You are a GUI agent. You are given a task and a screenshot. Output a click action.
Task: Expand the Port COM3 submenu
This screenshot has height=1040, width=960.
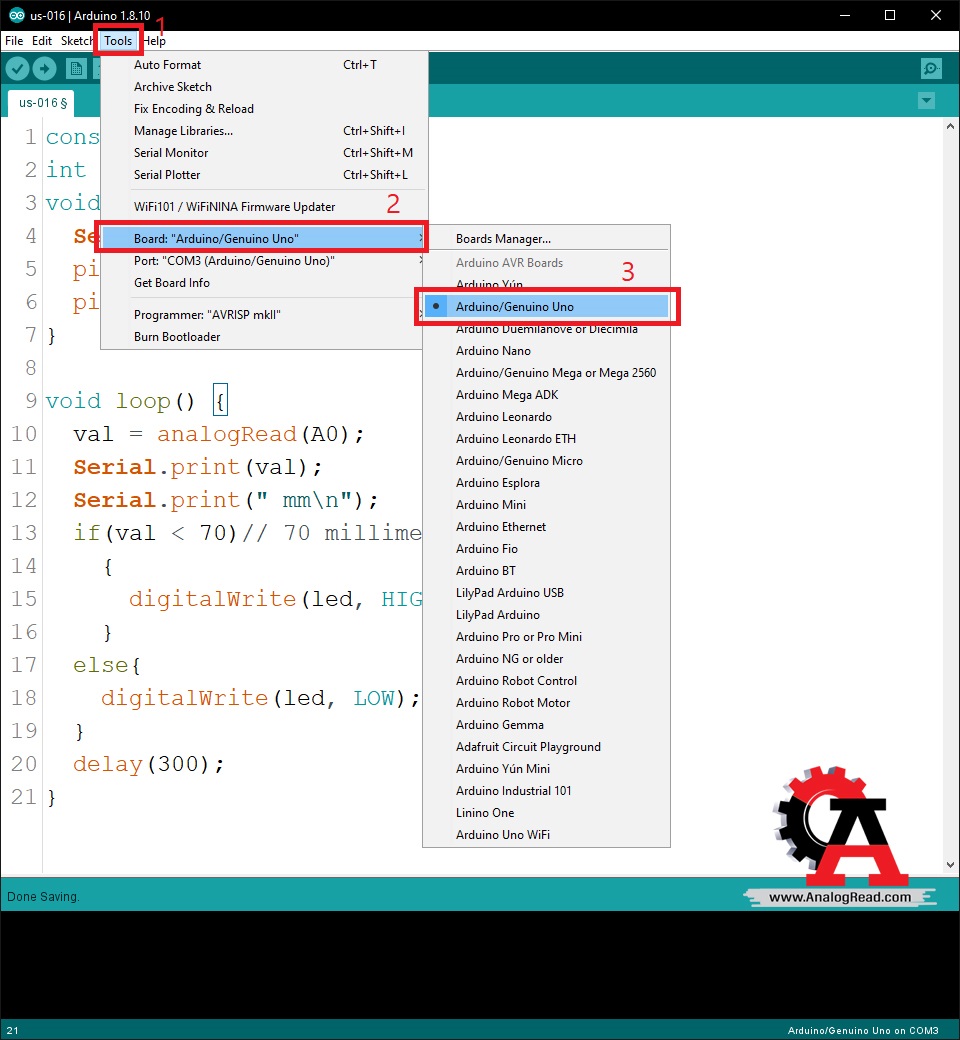tap(263, 261)
